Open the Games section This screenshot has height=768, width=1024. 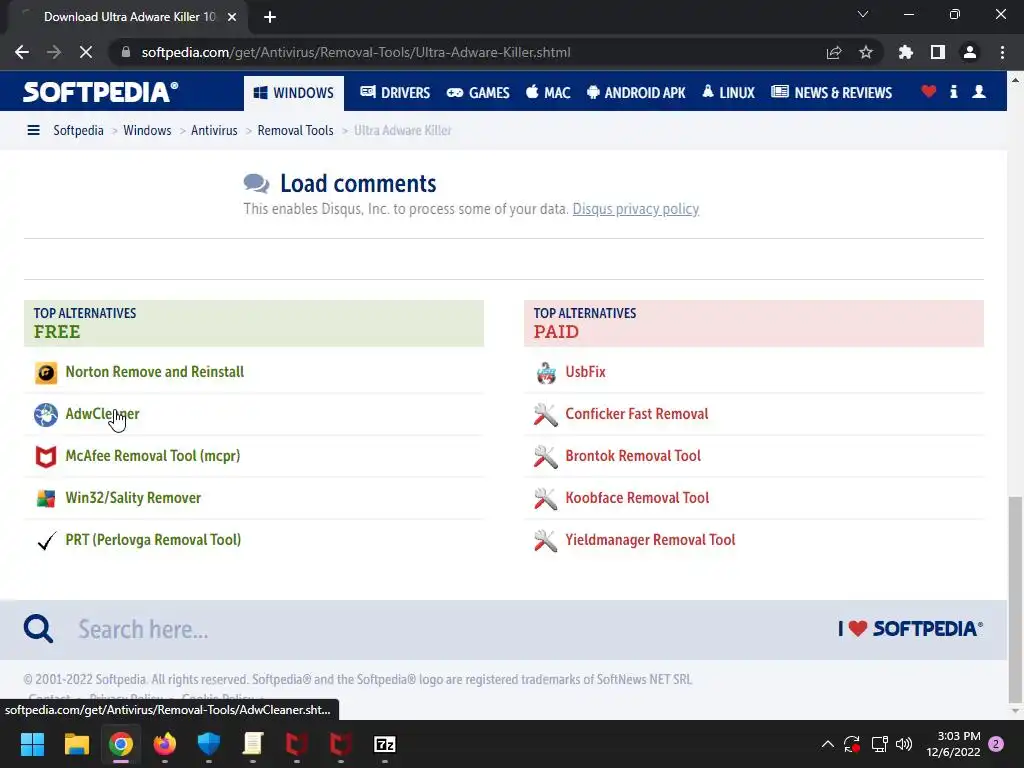click(x=478, y=93)
